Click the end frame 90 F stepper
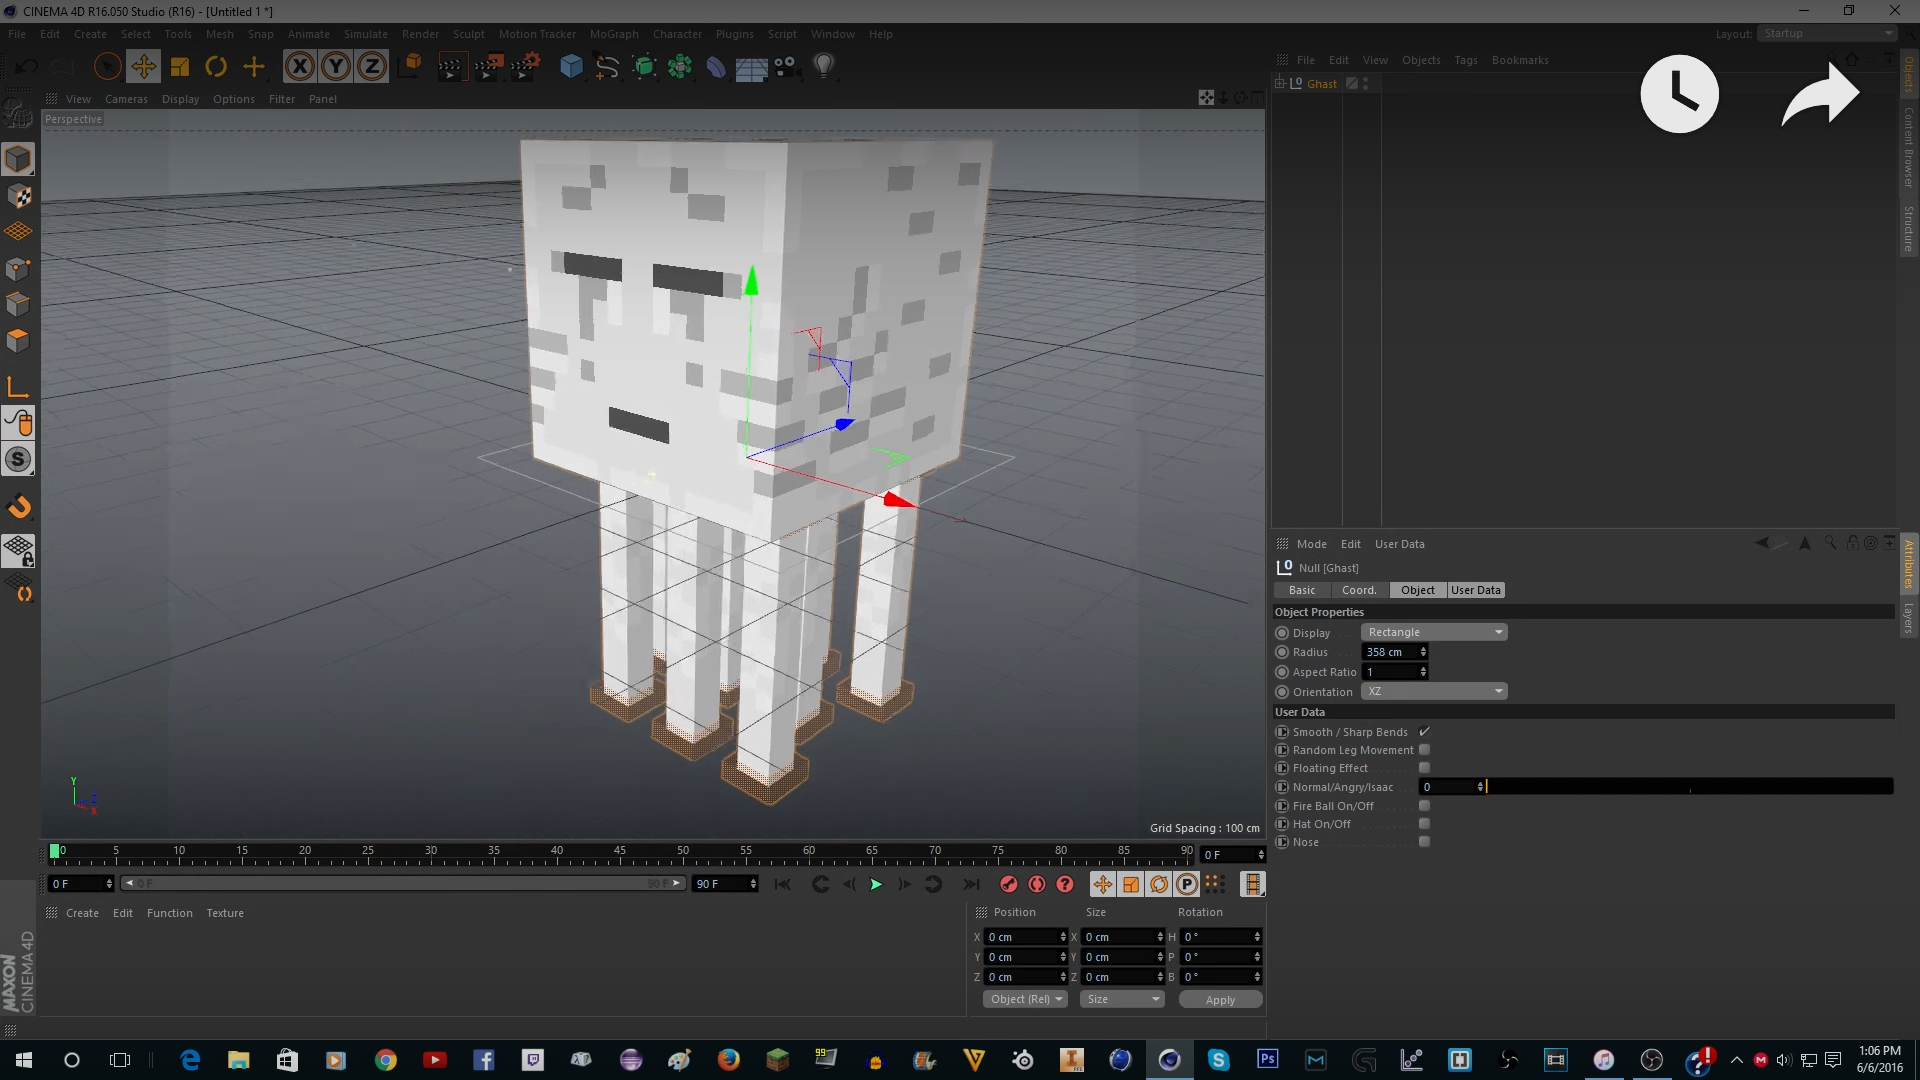This screenshot has height=1080, width=1920. point(753,884)
